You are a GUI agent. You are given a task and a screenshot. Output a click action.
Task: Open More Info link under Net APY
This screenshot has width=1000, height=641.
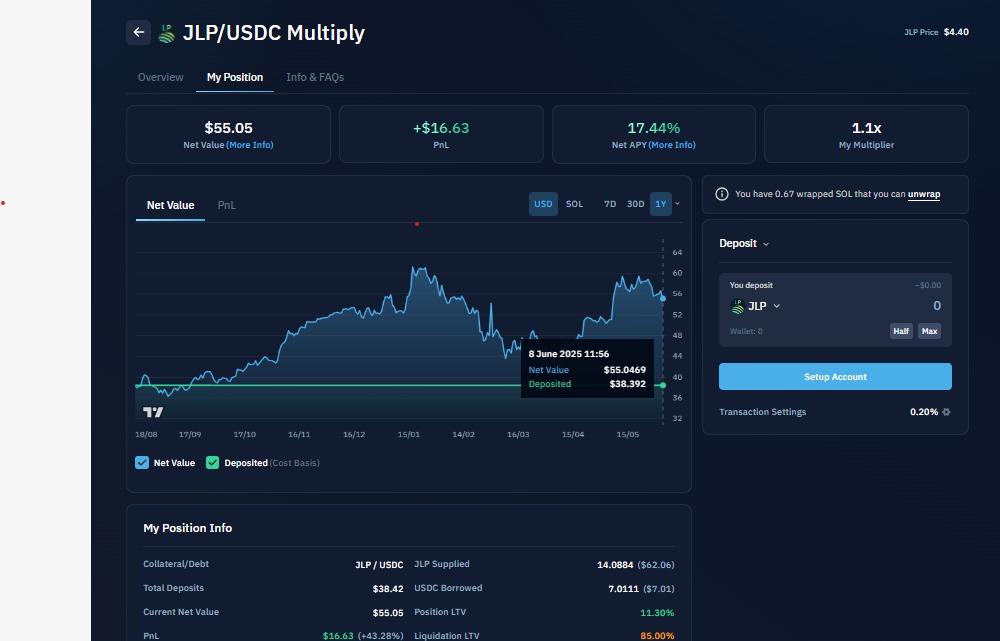(672, 145)
